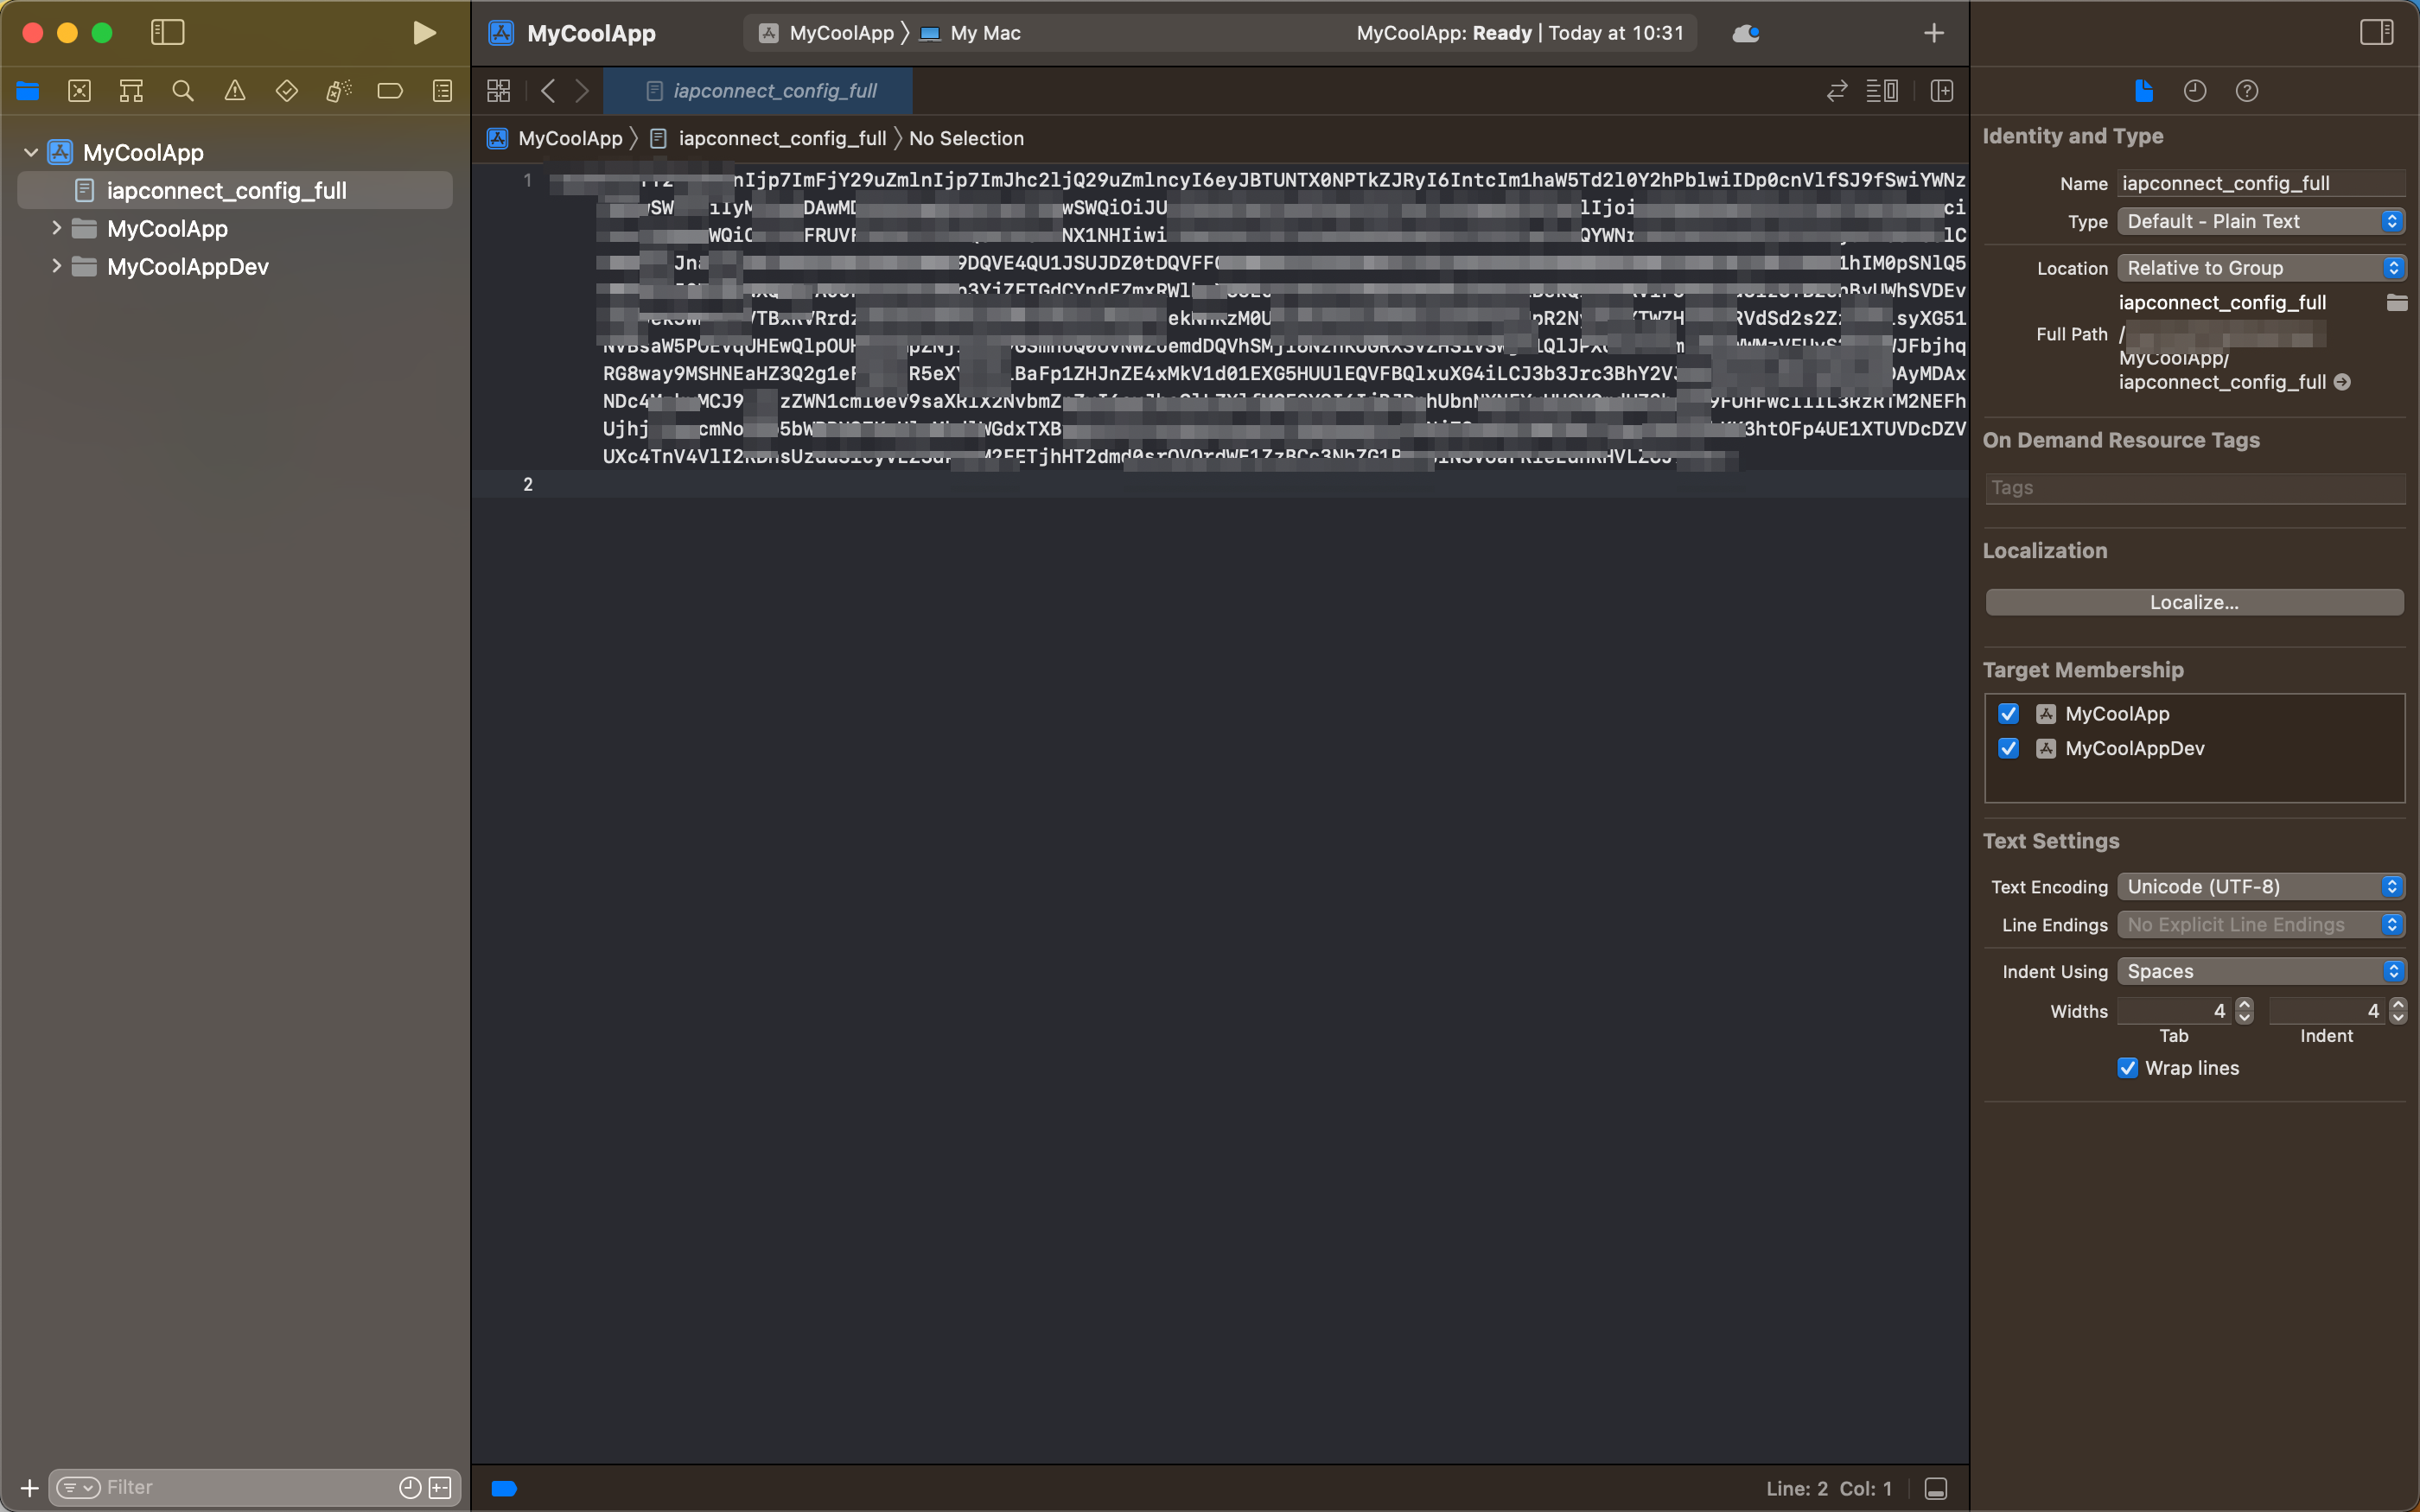
Task: Click the Add Editor on Right icon
Action: click(1941, 91)
